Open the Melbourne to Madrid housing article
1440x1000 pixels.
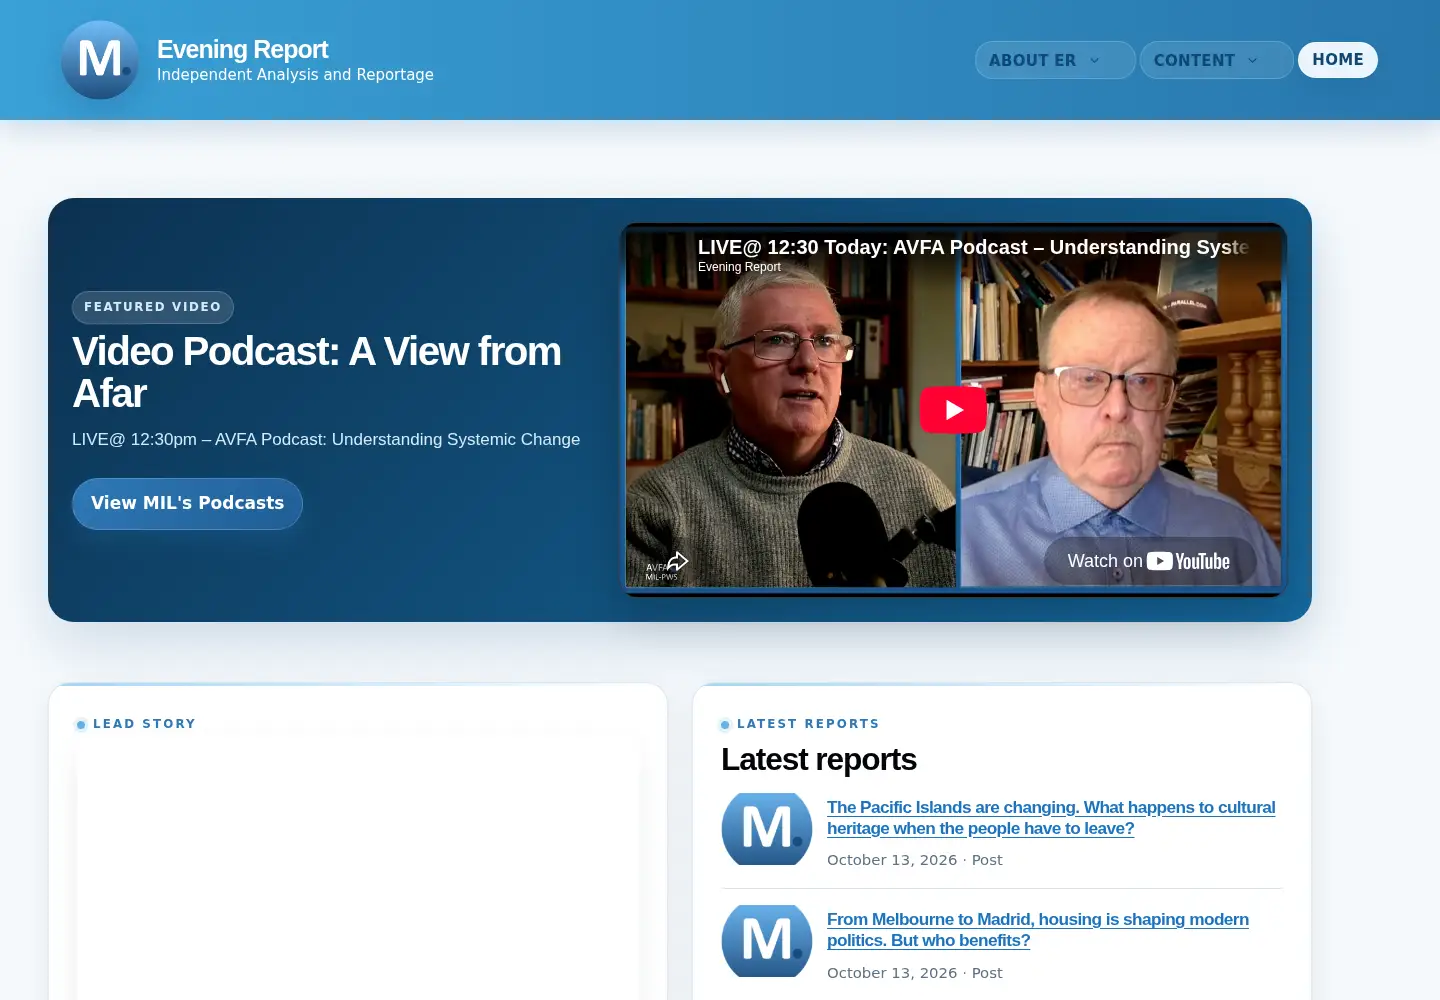pyautogui.click(x=1038, y=930)
